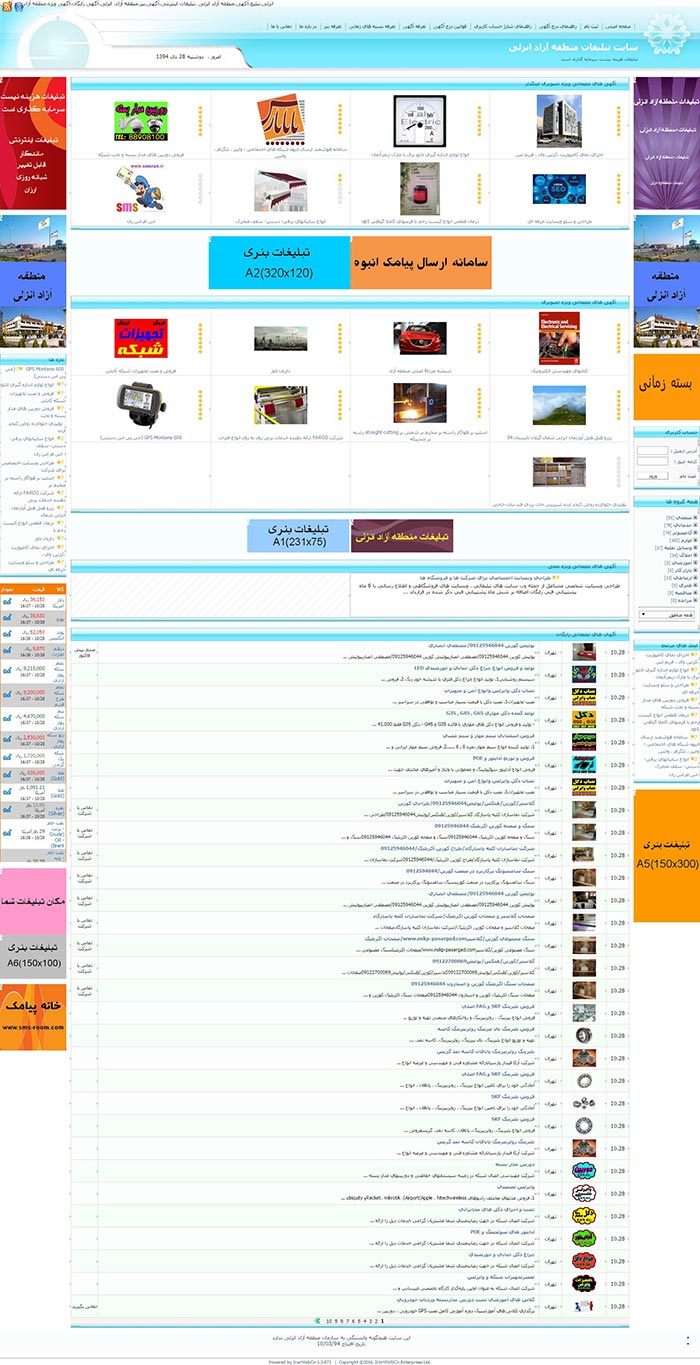The width and height of the screenshot is (700, 1365).
Task: Open the red-blue تجهیزات شبکه ad thumbnail
Action: click(x=140, y=338)
